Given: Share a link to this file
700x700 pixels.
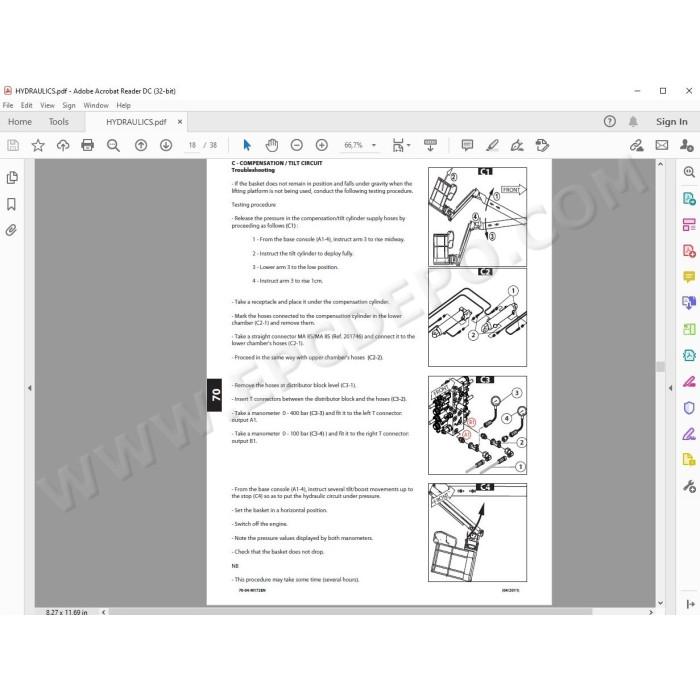Looking at the screenshot, I should pyautogui.click(x=637, y=145).
